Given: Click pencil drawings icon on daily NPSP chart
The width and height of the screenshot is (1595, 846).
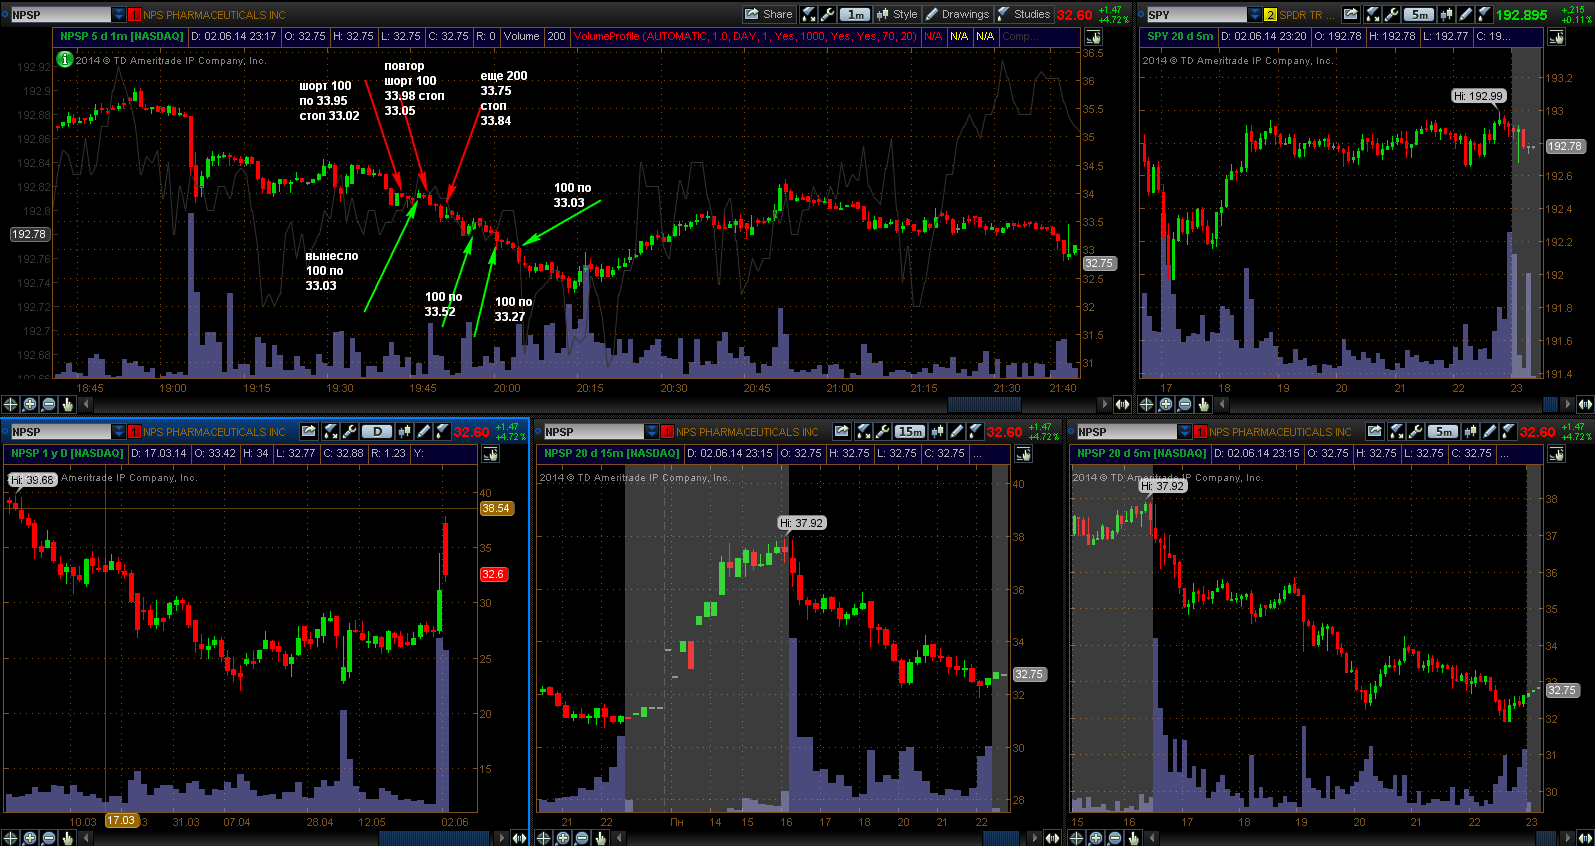Looking at the screenshot, I should [x=423, y=431].
